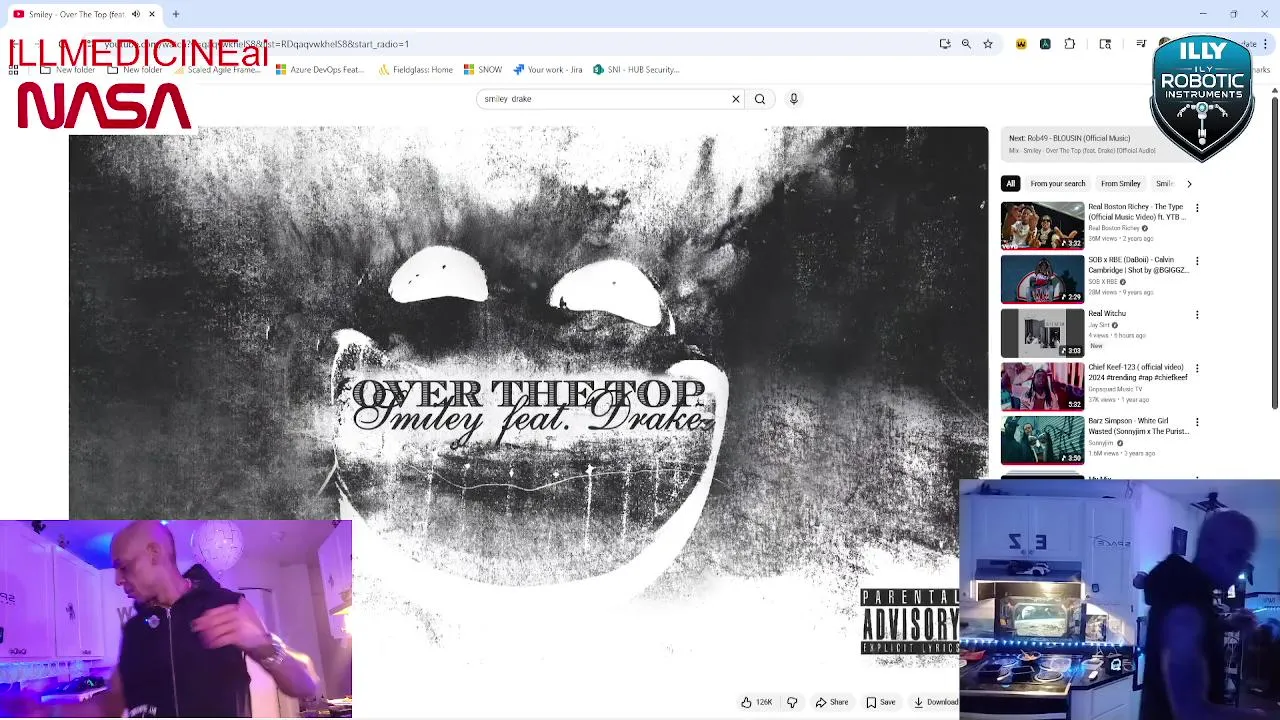This screenshot has width=1280, height=720.
Task: Click the Jay Sirt channel name
Action: click(x=1099, y=325)
